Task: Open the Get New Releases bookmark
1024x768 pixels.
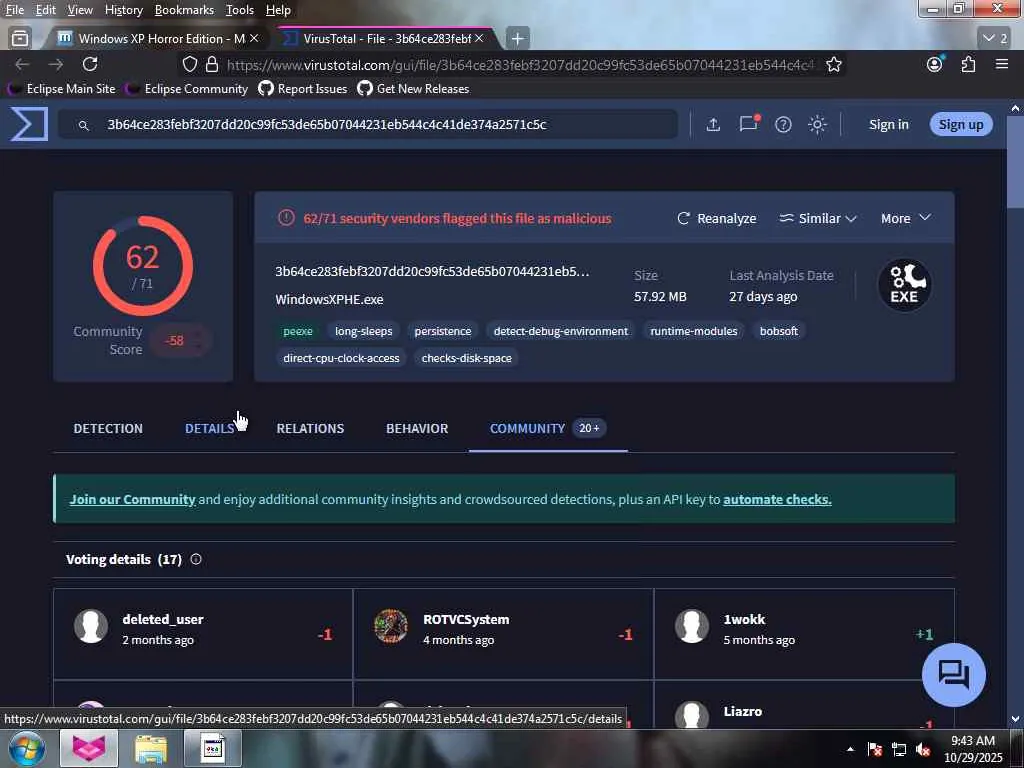Action: (x=413, y=89)
